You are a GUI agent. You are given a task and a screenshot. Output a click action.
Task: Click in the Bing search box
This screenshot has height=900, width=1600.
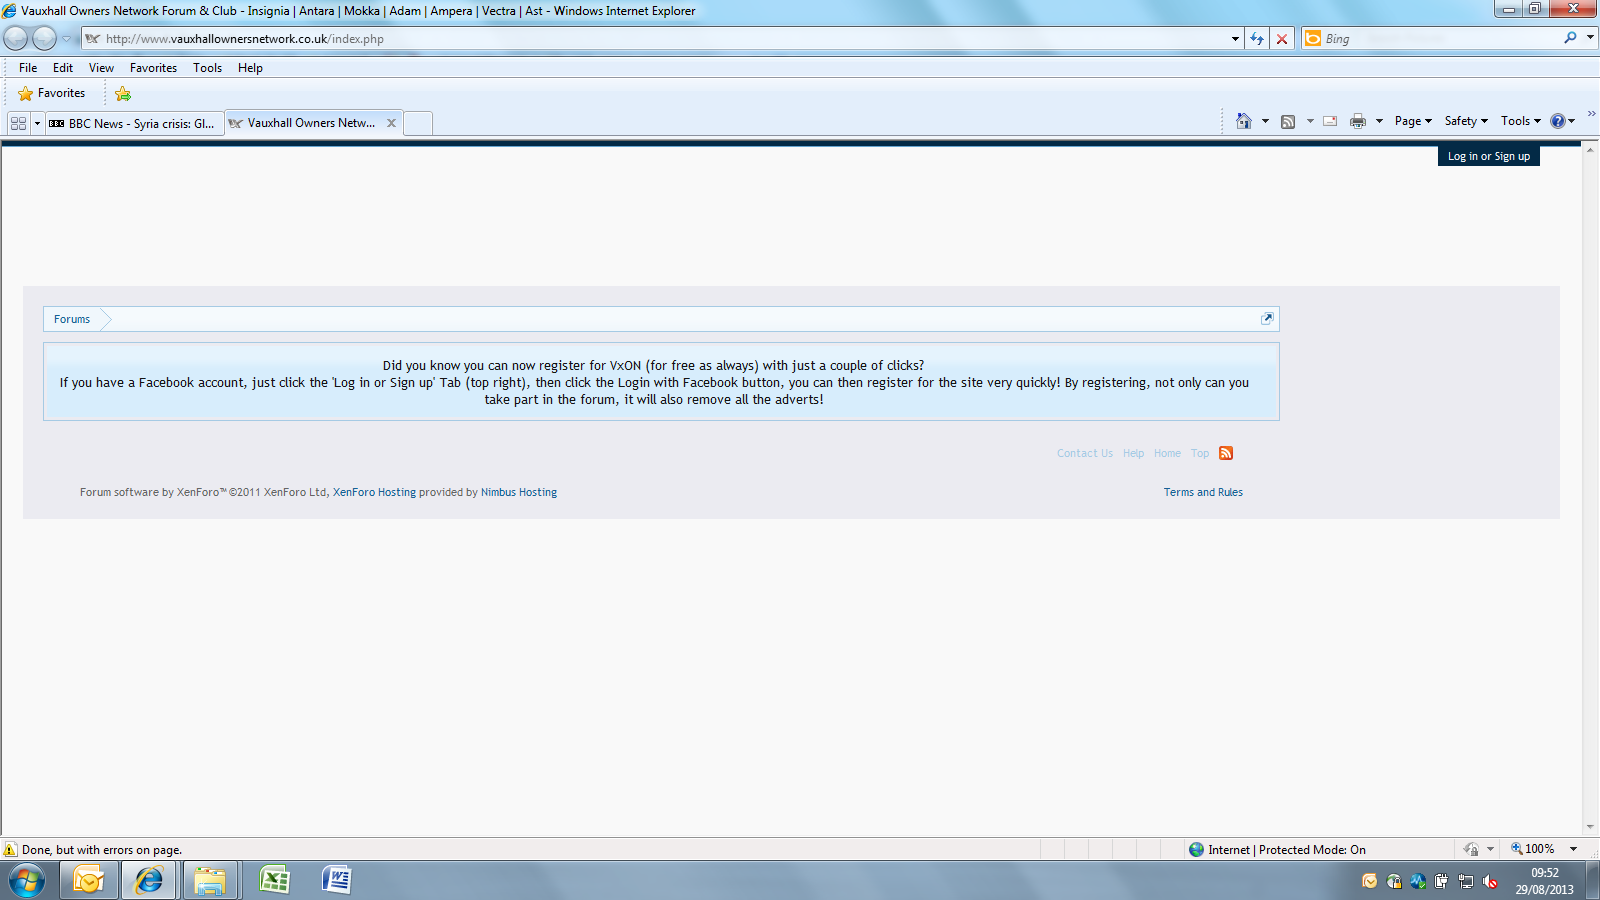[1440, 39]
